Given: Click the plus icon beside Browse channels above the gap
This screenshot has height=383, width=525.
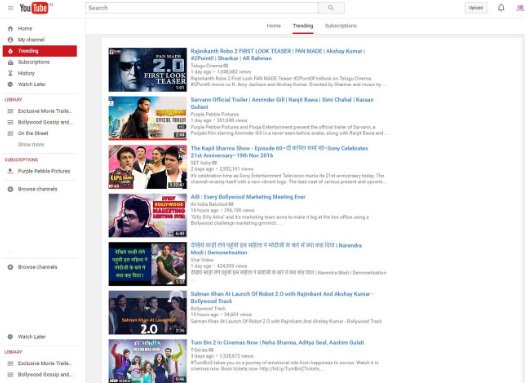Looking at the screenshot, I should (x=10, y=189).
